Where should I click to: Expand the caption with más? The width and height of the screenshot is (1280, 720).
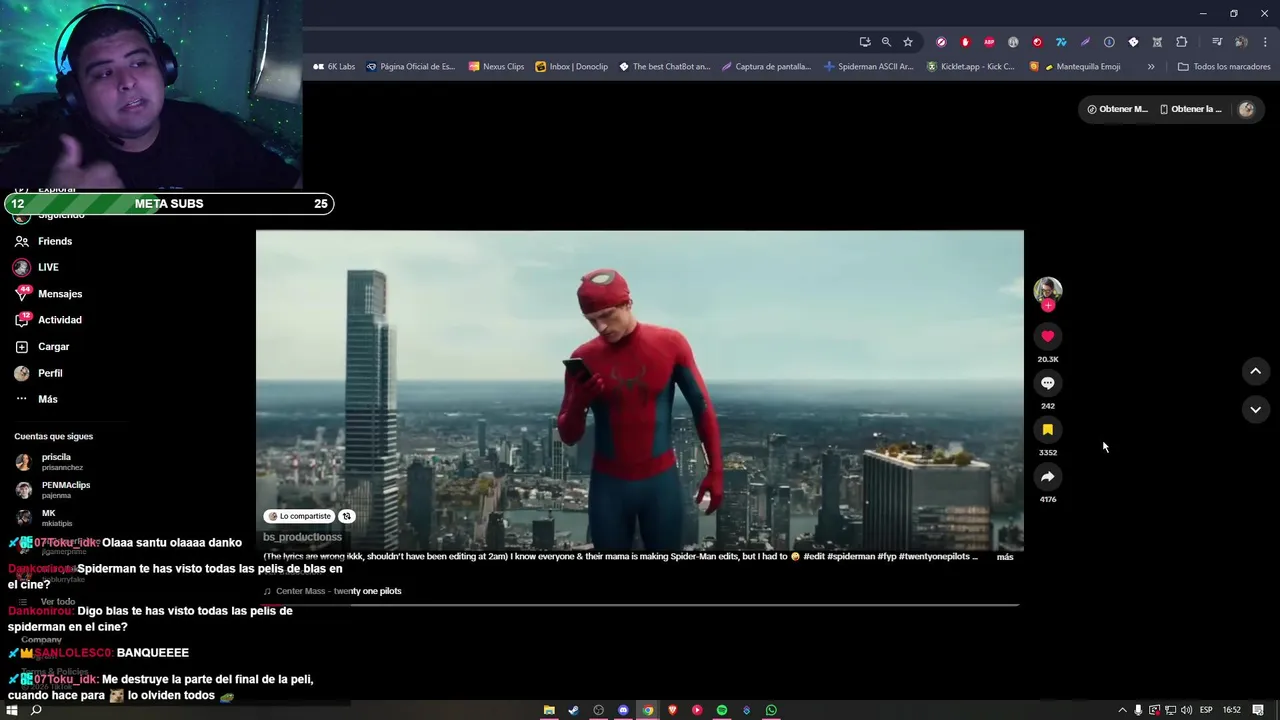1005,557
